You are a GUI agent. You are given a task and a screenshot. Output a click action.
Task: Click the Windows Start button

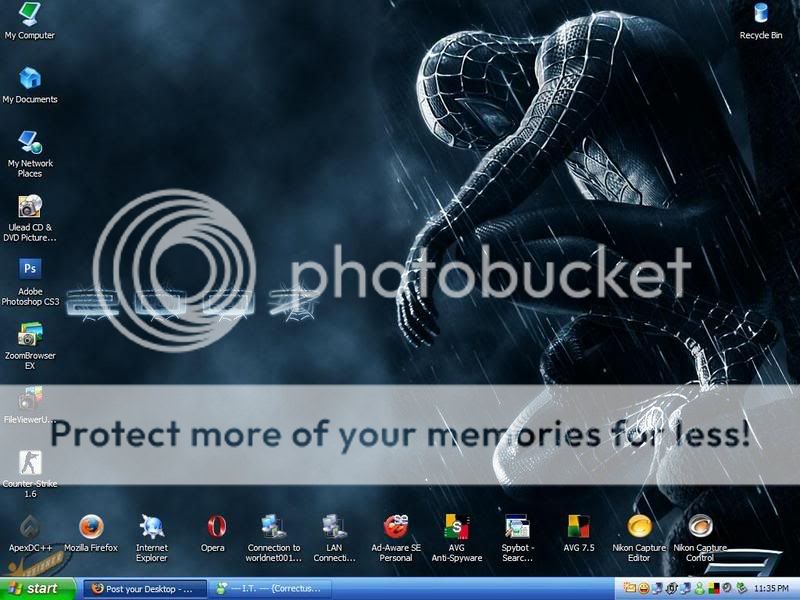(x=37, y=589)
